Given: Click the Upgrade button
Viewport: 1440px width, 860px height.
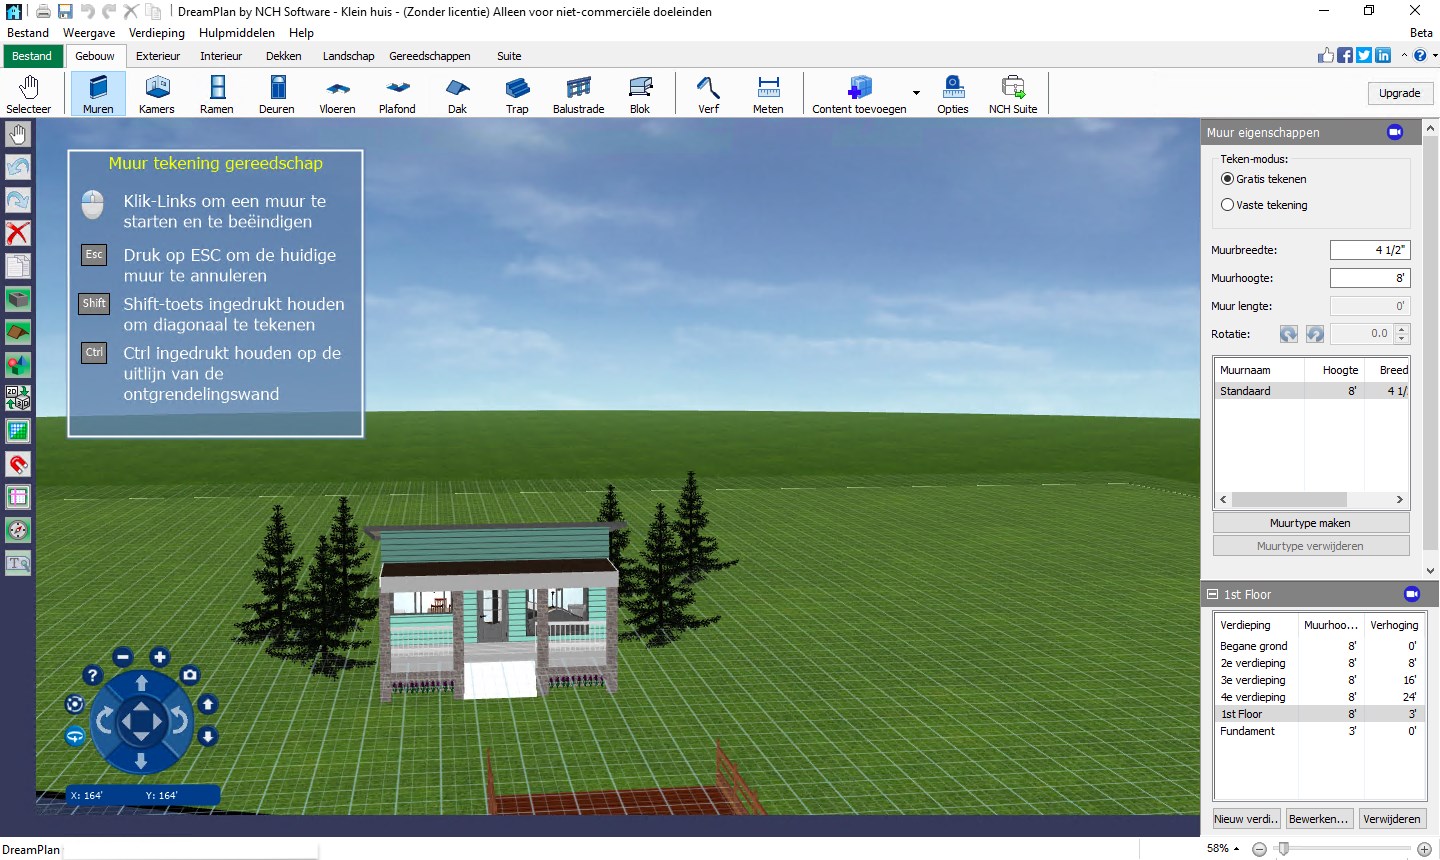Looking at the screenshot, I should point(1400,92).
